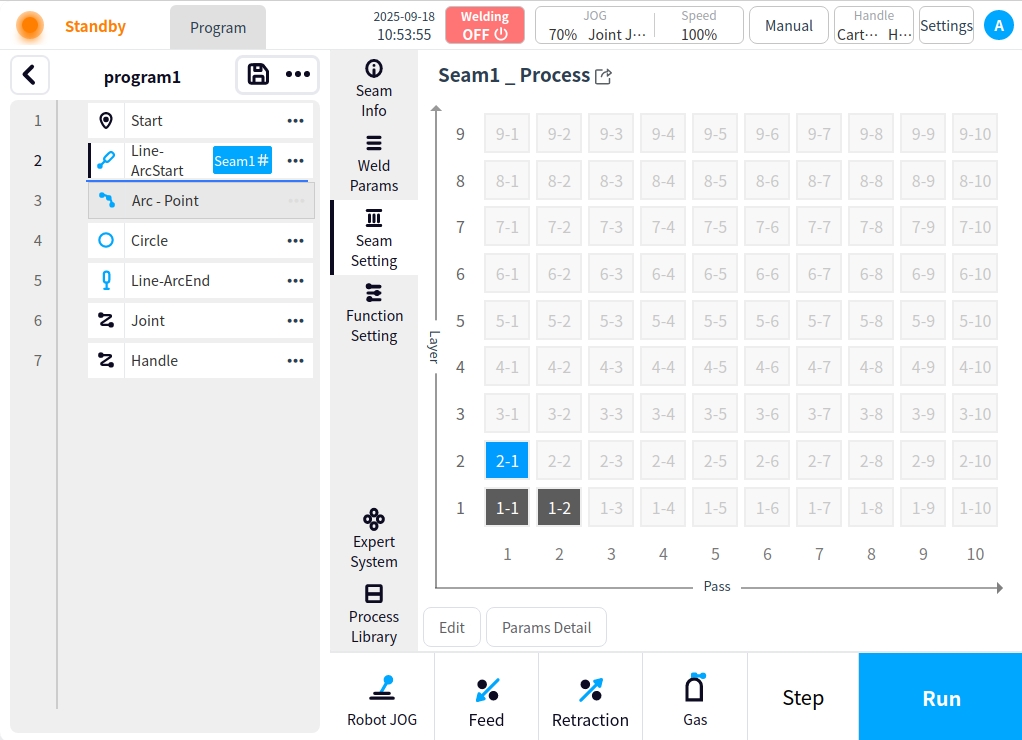Open the Weld Params section
Screen dimensions: 1022x740
click(374, 163)
